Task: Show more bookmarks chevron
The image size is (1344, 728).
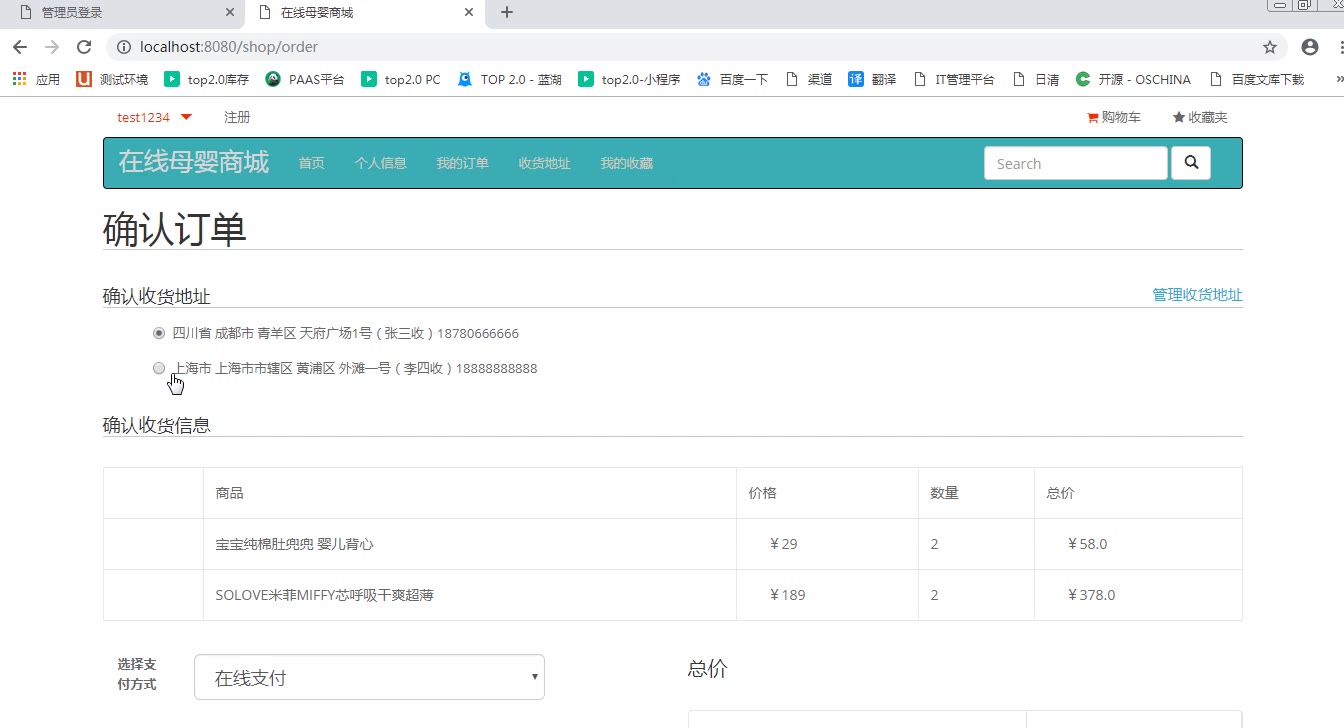Action: [x=1340, y=79]
